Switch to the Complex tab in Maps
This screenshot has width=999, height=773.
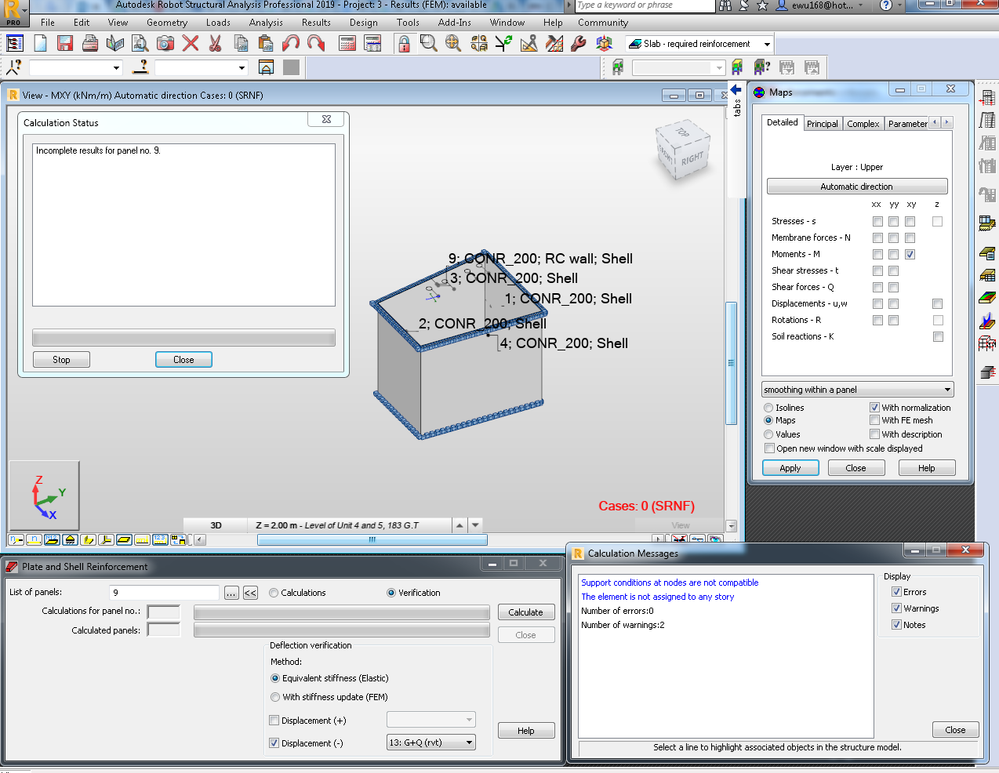[863, 124]
